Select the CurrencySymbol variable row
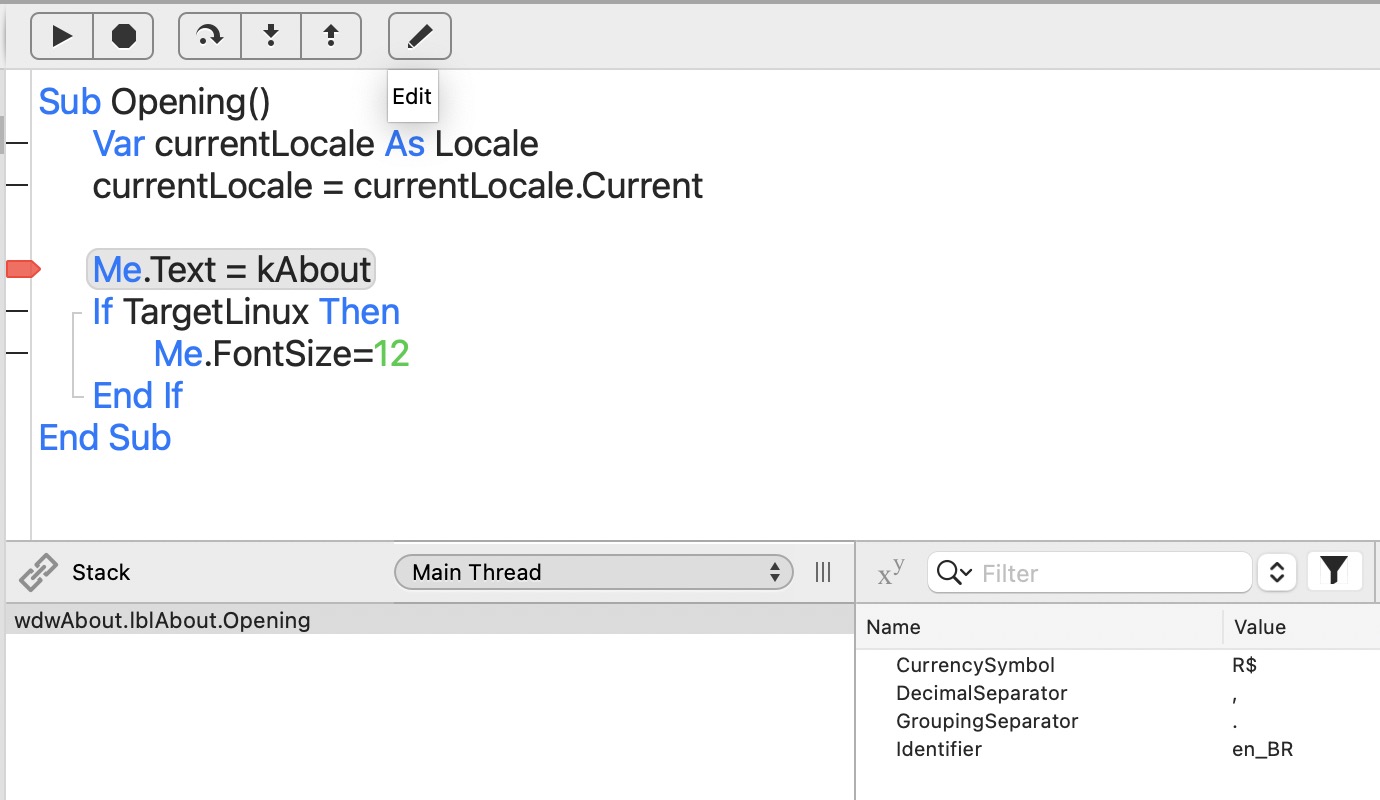Image resolution: width=1380 pixels, height=800 pixels. pos(1118,665)
